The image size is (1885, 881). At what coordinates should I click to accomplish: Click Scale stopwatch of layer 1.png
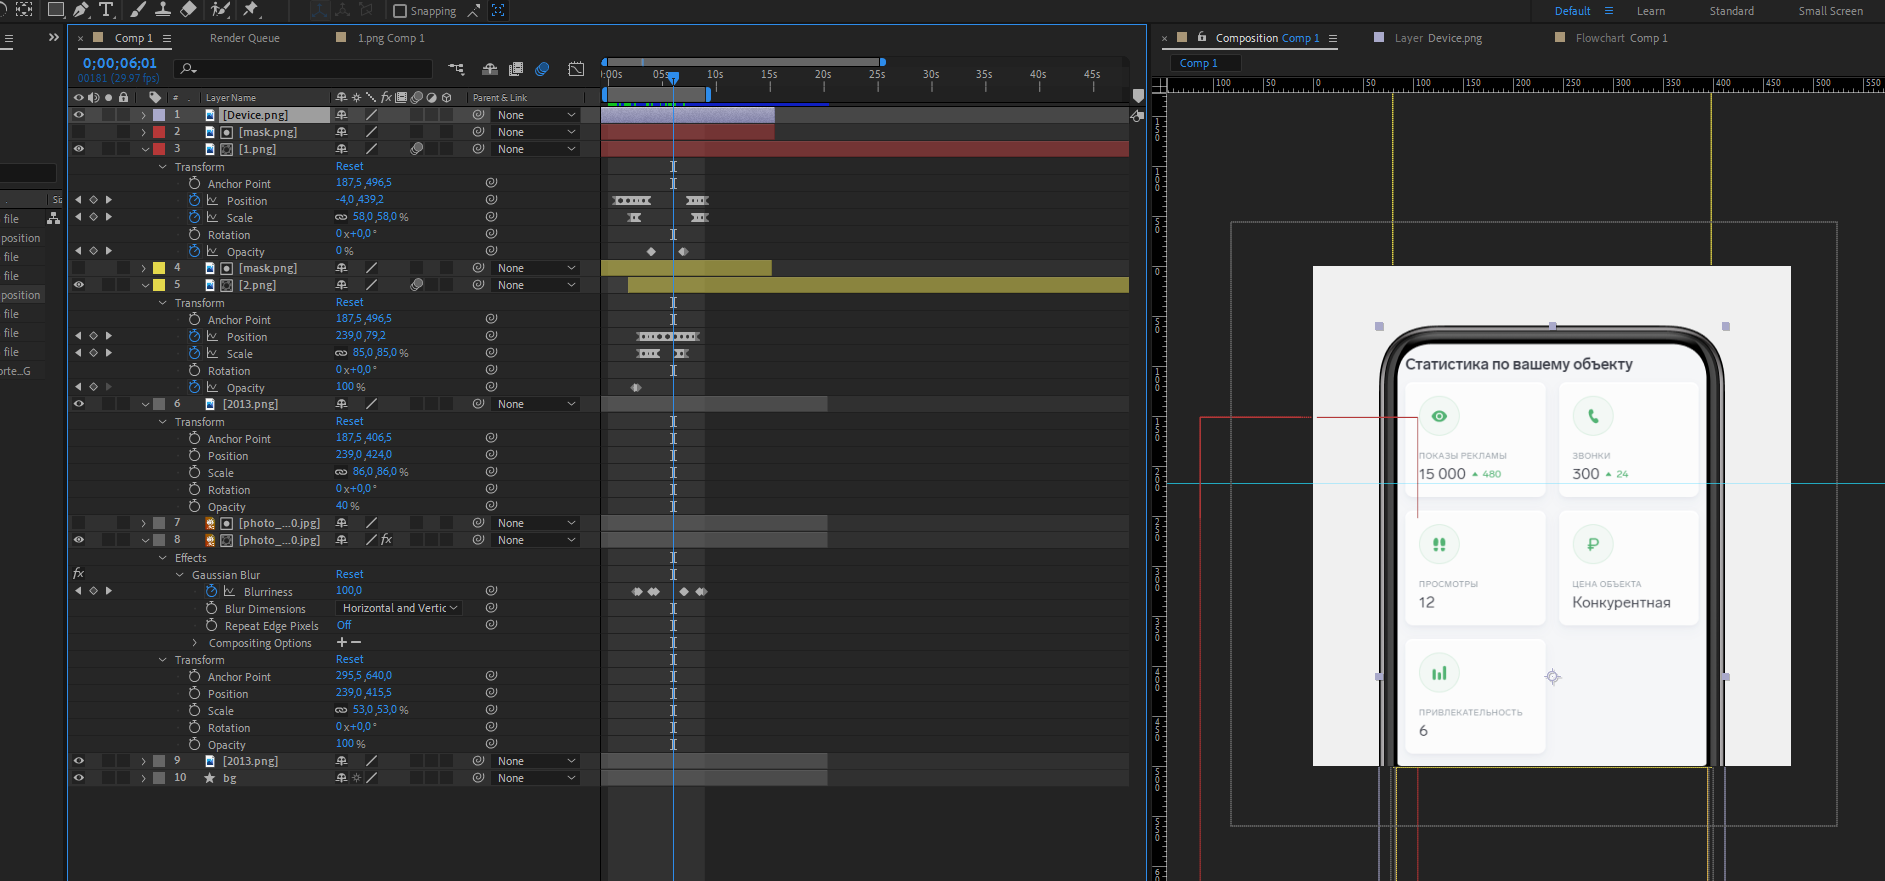pos(195,217)
